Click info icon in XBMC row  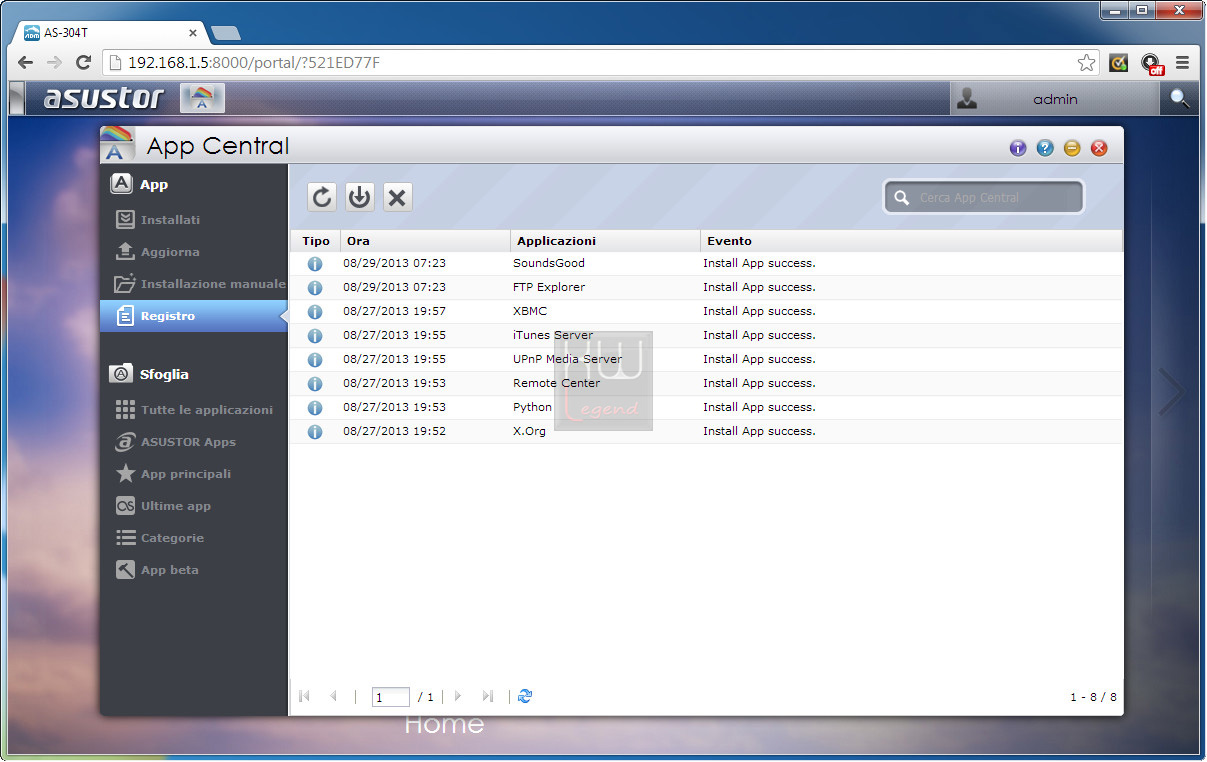(x=315, y=312)
